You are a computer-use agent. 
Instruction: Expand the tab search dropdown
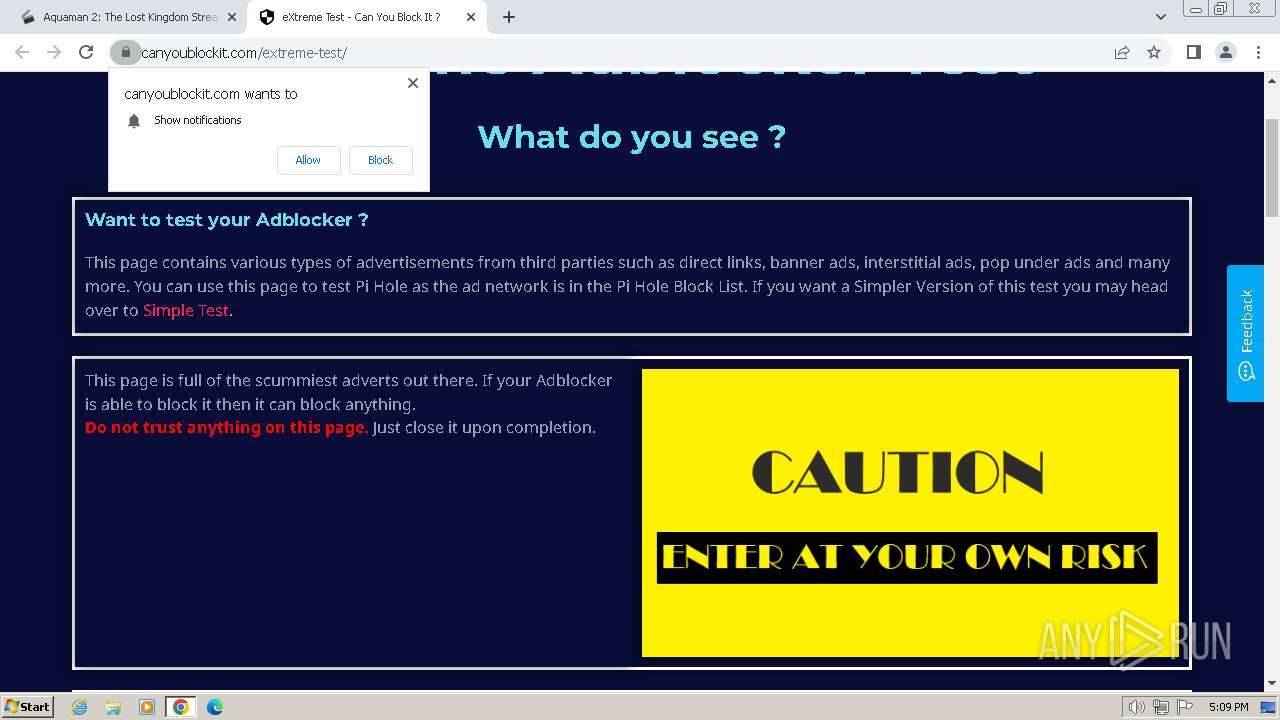(1161, 17)
